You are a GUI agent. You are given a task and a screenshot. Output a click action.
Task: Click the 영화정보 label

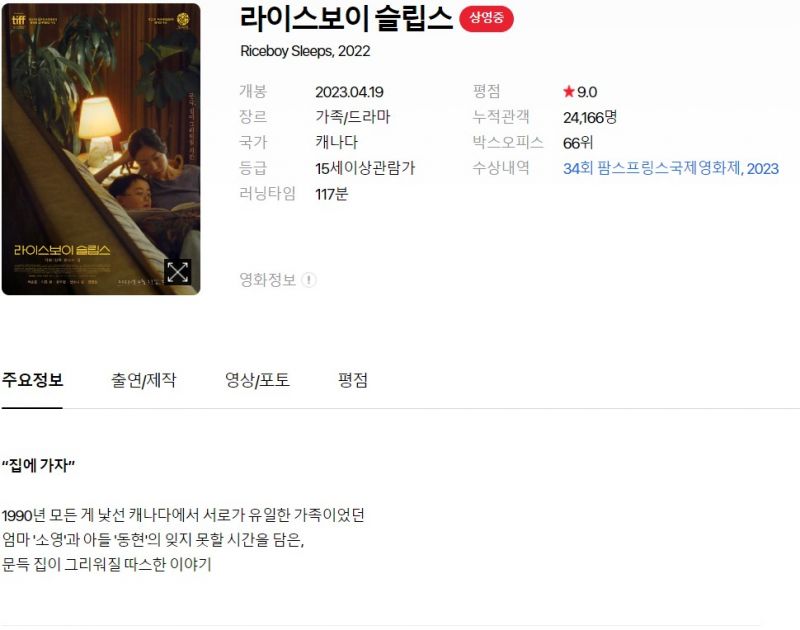[x=268, y=280]
